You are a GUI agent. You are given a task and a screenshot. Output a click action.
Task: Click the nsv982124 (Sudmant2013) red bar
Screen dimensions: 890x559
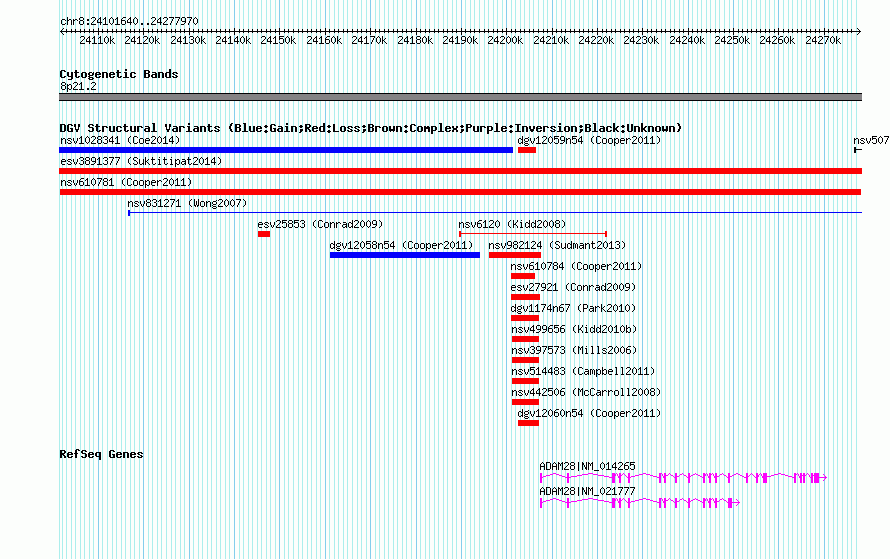(515, 255)
